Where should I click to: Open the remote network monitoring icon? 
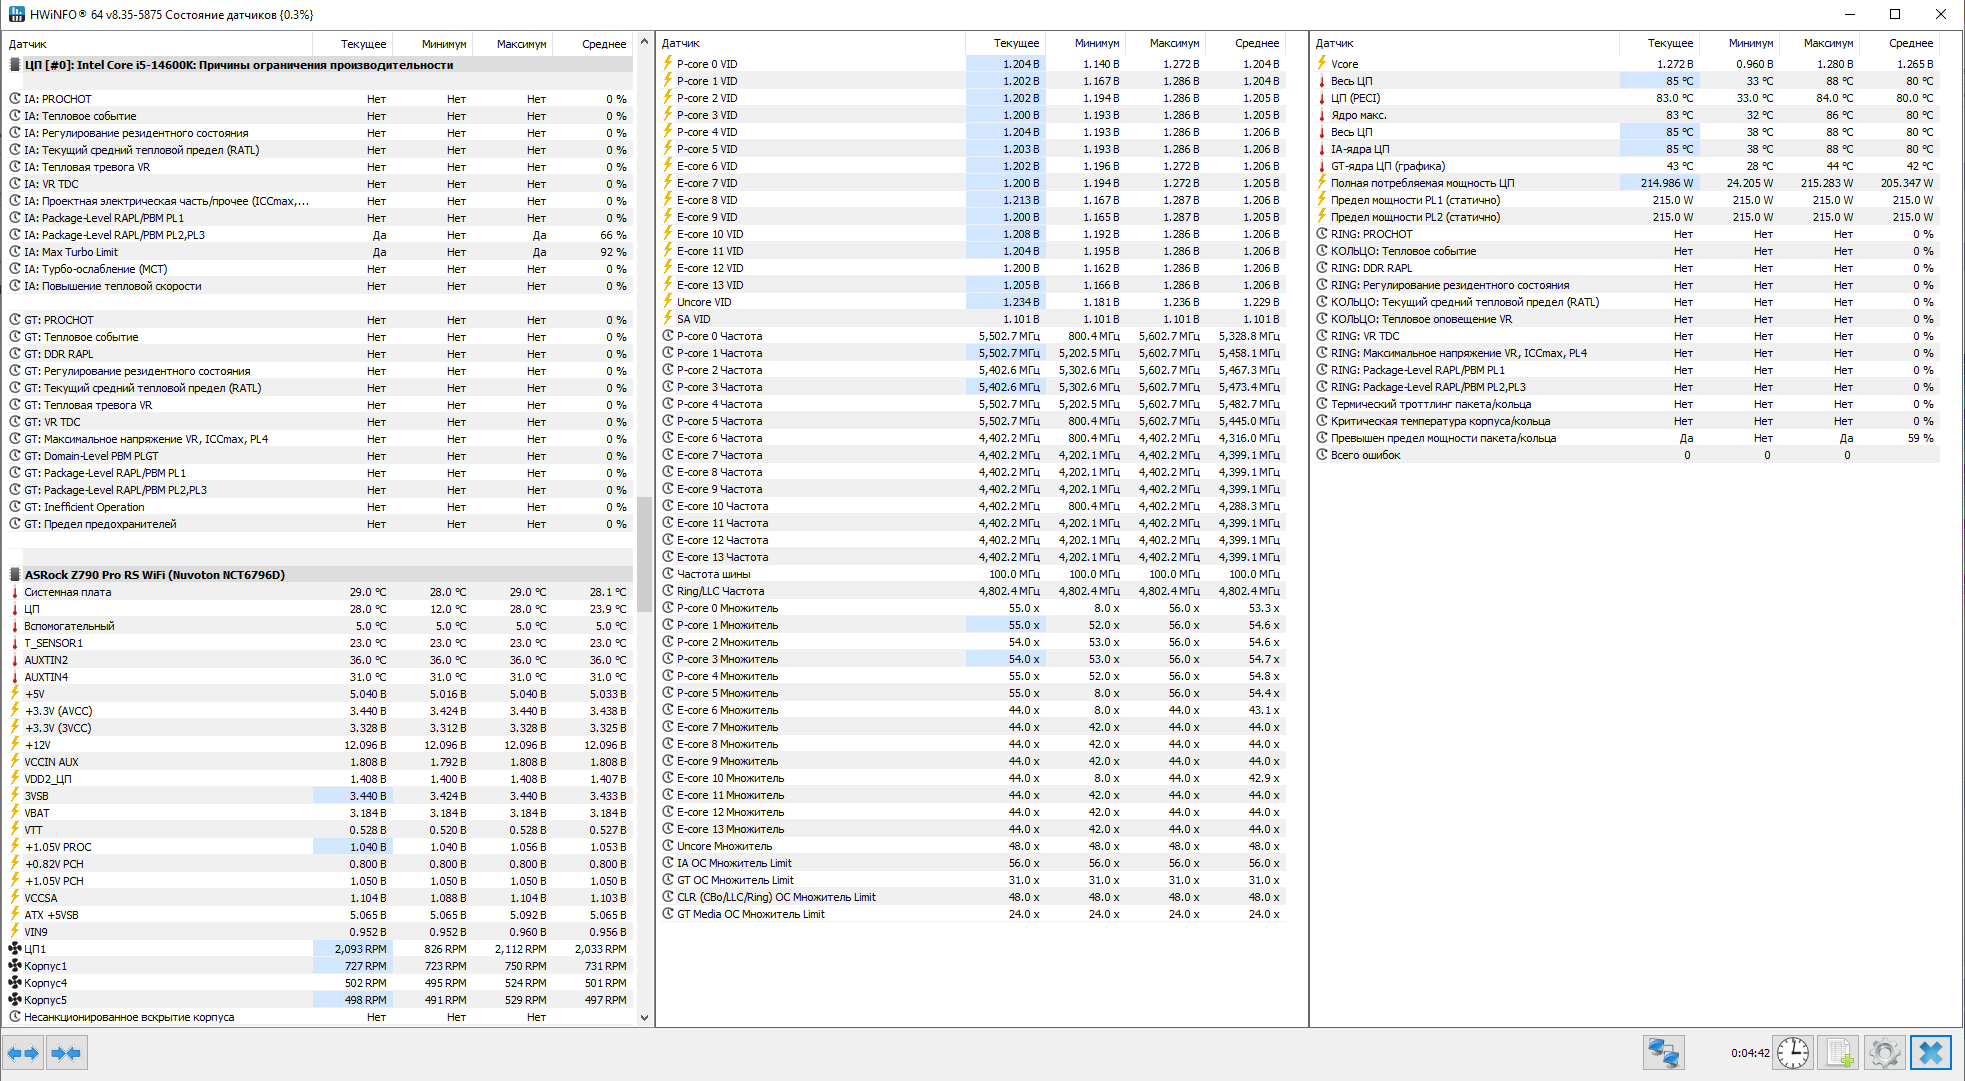click(1663, 1053)
